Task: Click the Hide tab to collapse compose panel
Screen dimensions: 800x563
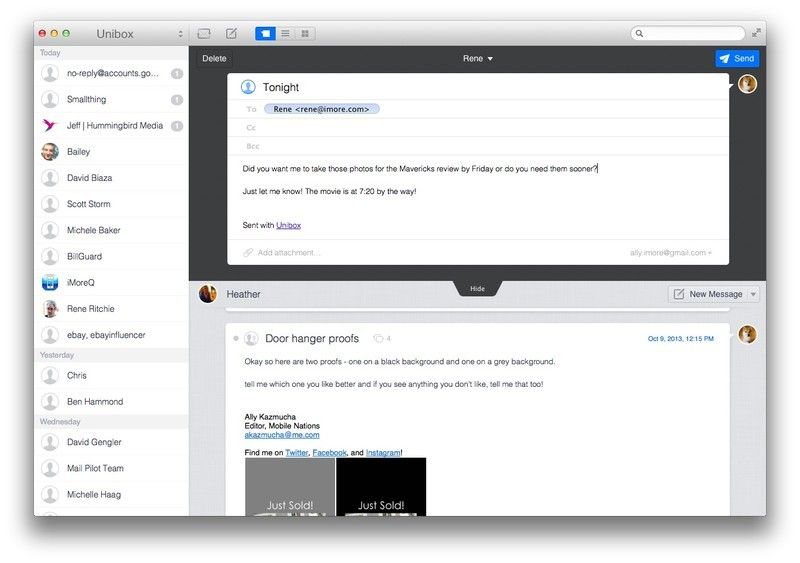Action: coord(477,288)
